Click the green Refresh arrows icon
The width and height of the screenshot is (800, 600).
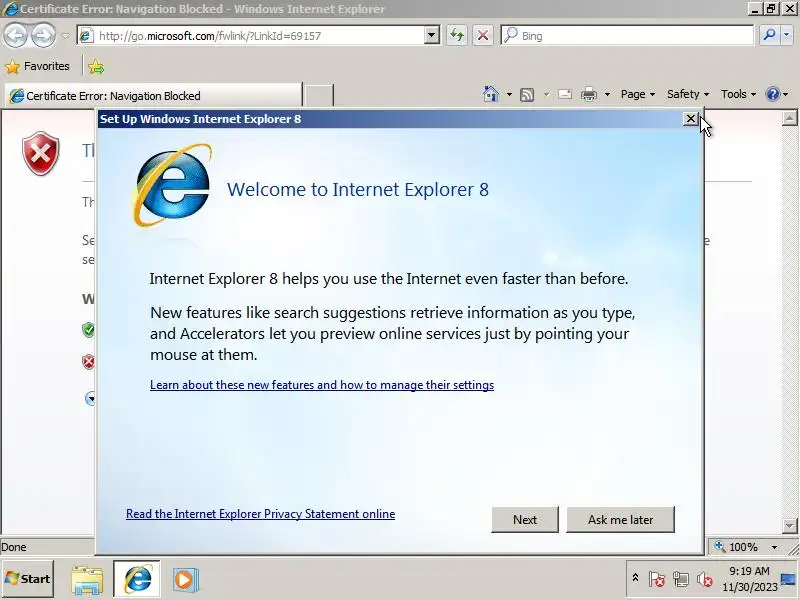tap(457, 36)
